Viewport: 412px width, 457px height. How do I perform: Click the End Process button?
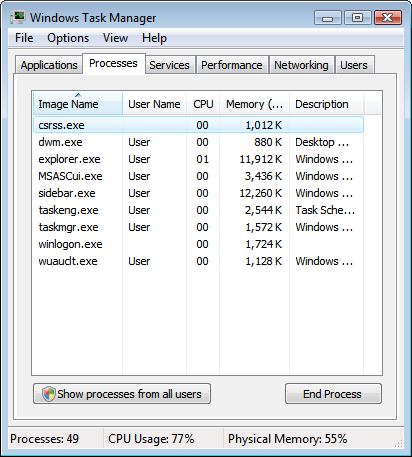pyautogui.click(x=333, y=394)
